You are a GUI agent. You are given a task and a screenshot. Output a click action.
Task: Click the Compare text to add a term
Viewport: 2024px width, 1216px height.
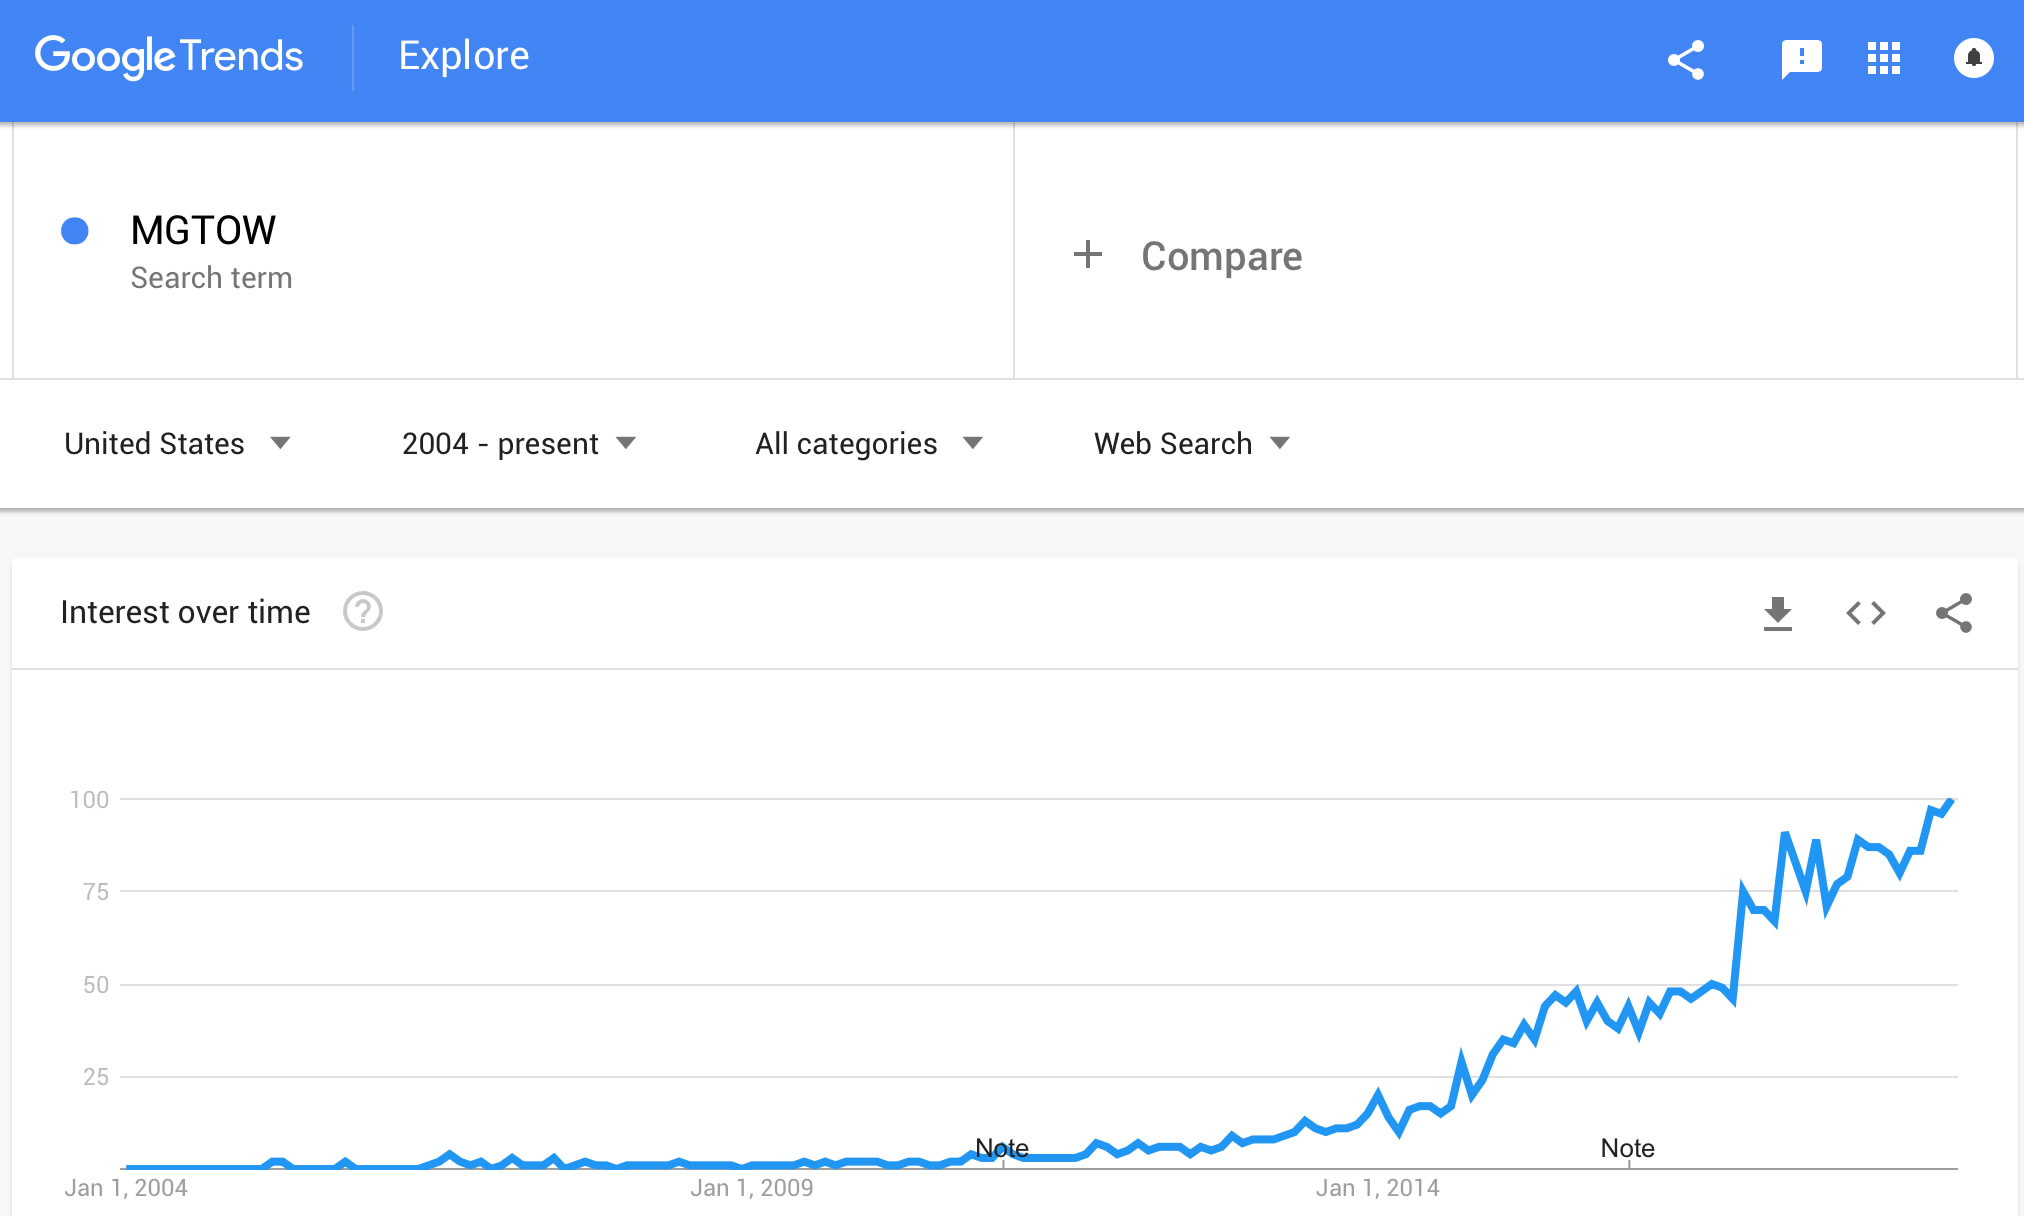click(x=1222, y=256)
